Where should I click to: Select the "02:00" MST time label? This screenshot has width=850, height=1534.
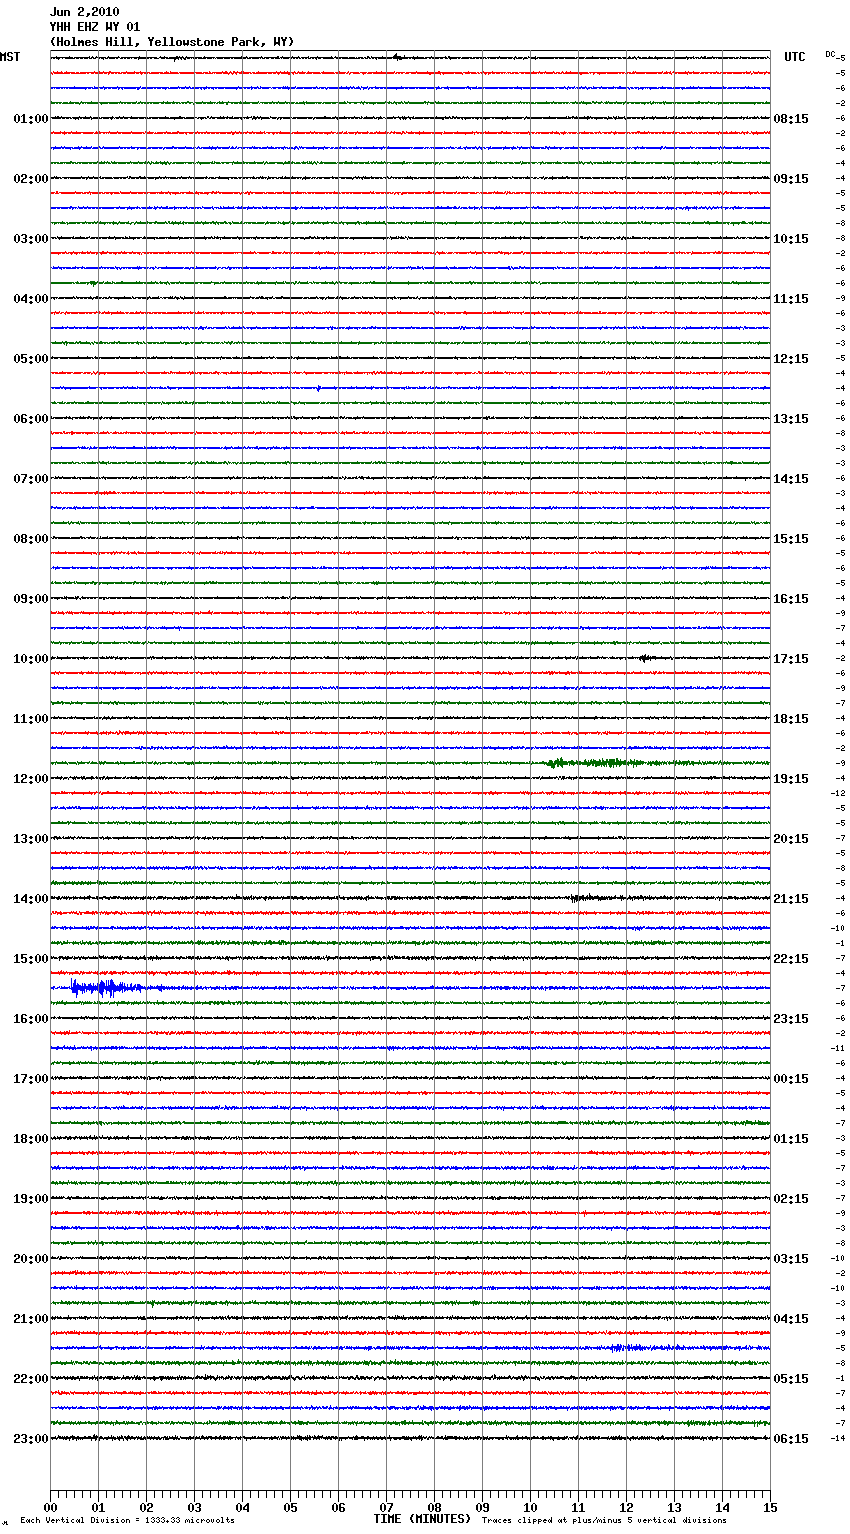(x=31, y=179)
